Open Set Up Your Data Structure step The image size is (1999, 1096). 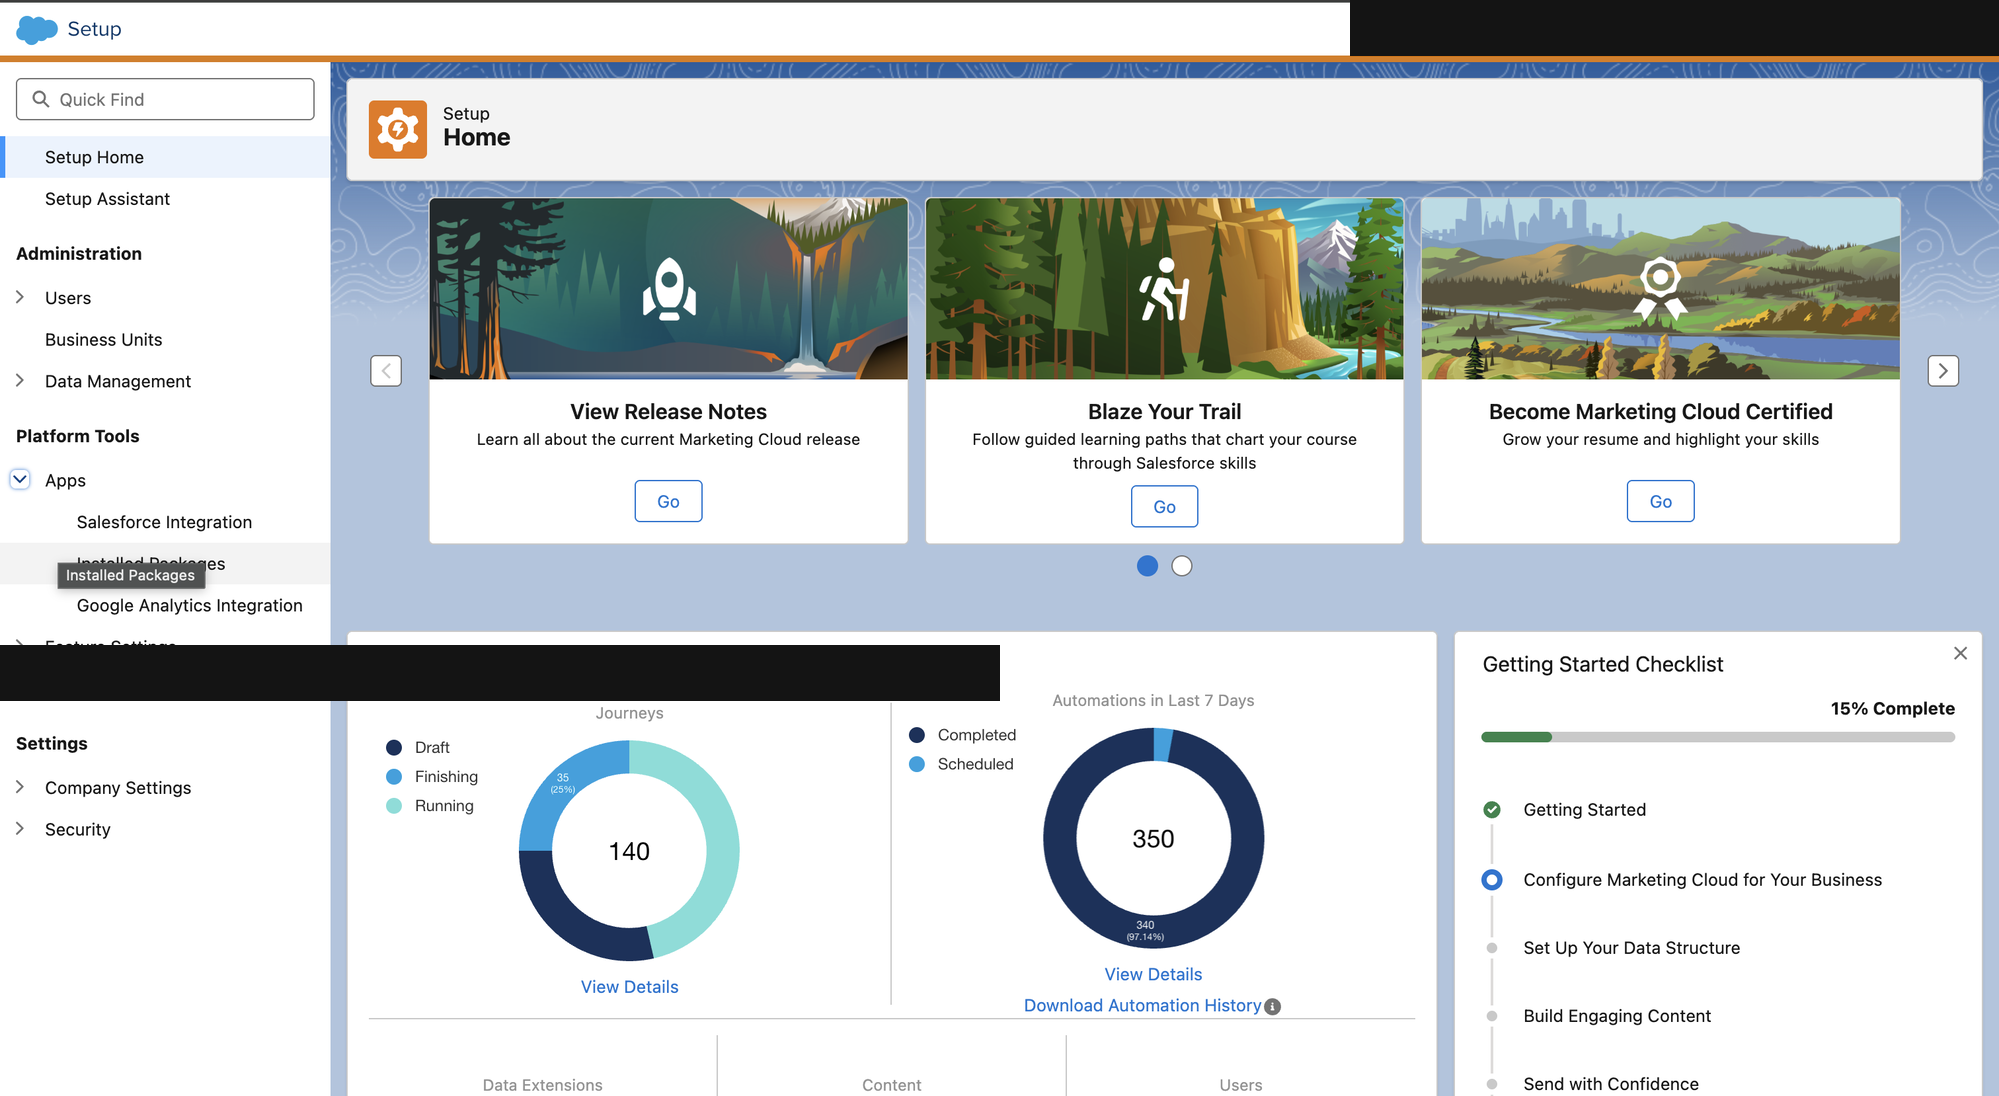tap(1631, 948)
